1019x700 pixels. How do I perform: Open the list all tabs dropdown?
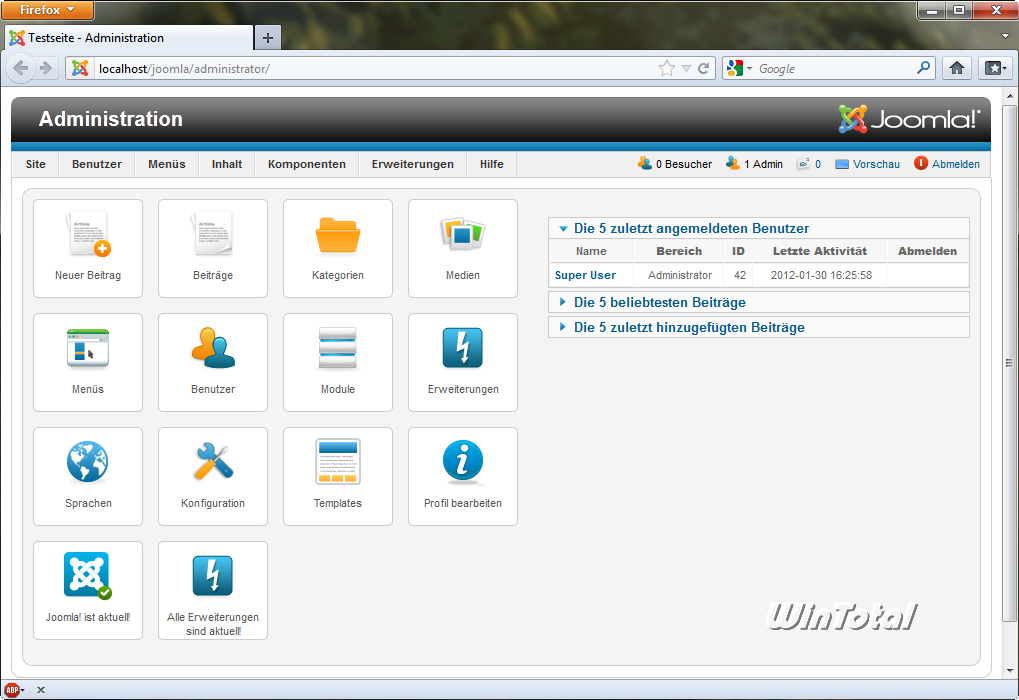tap(1006, 36)
